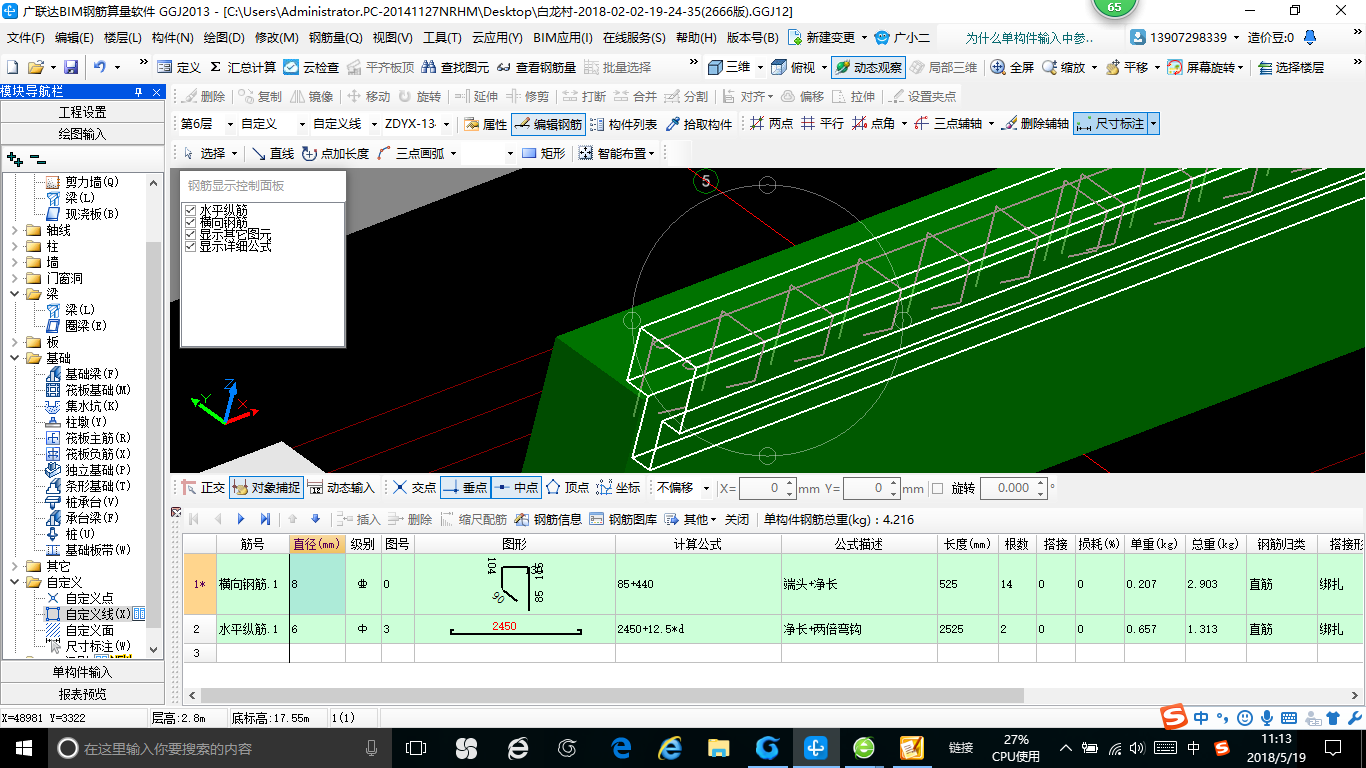Enable the 旋转 rotation checkbox

937,488
